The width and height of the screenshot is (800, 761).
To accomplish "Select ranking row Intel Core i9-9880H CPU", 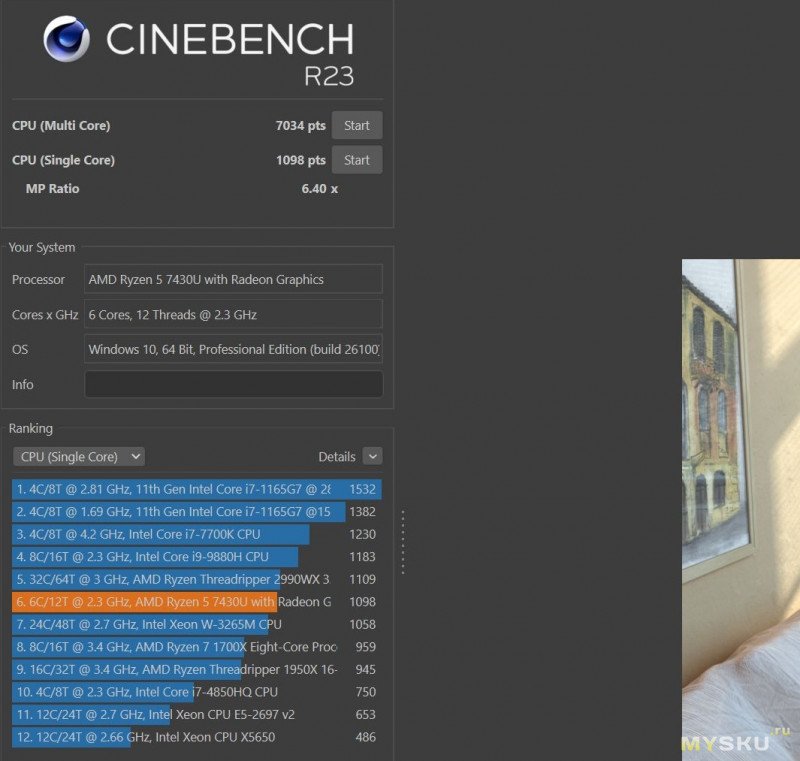I will (x=197, y=556).
